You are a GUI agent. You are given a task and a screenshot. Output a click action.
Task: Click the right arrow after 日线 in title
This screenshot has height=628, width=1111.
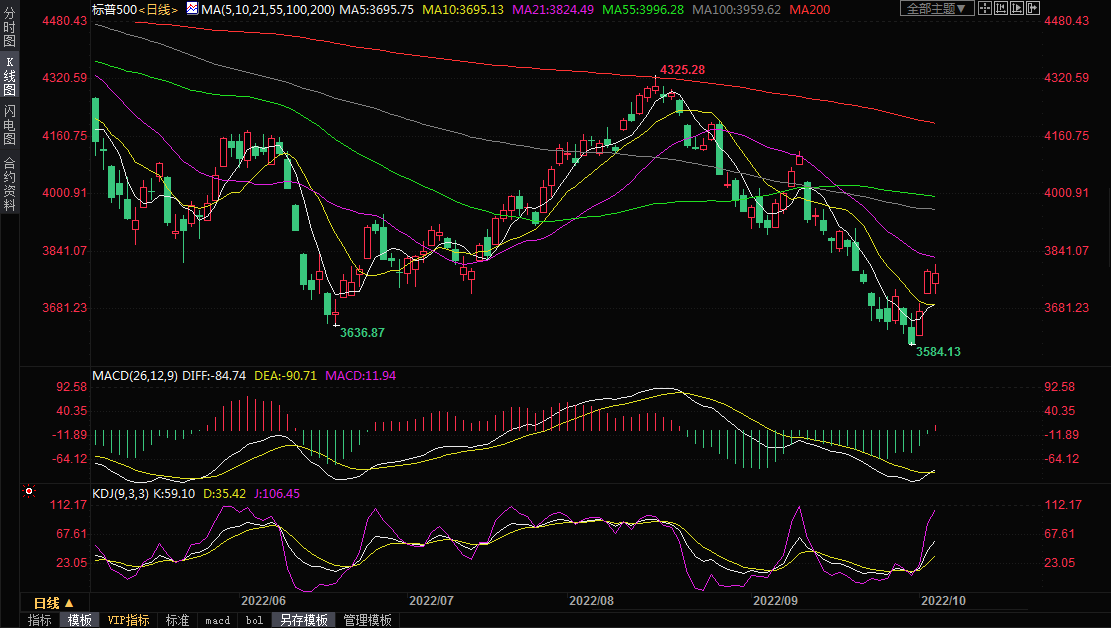click(174, 9)
